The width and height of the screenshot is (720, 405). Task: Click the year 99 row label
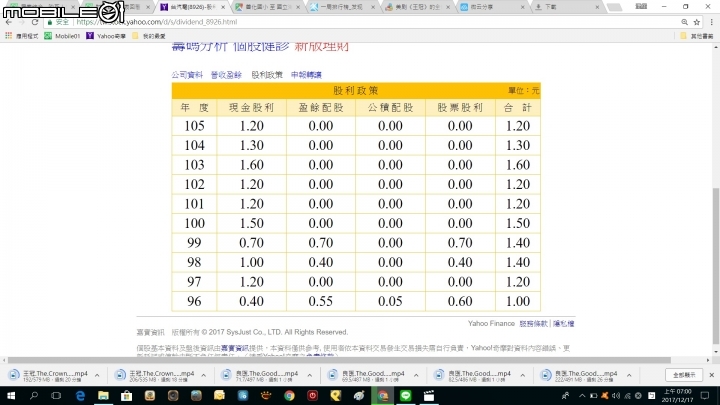[194, 242]
